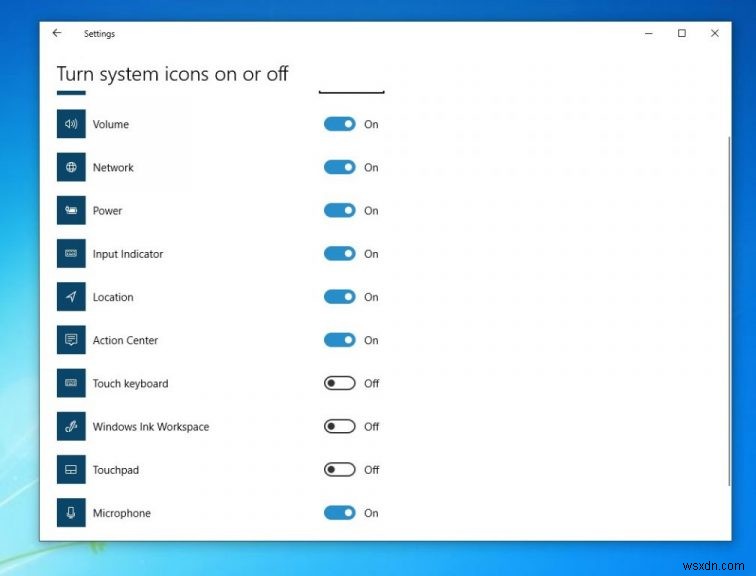Click the Touchpad label text

coord(116,470)
